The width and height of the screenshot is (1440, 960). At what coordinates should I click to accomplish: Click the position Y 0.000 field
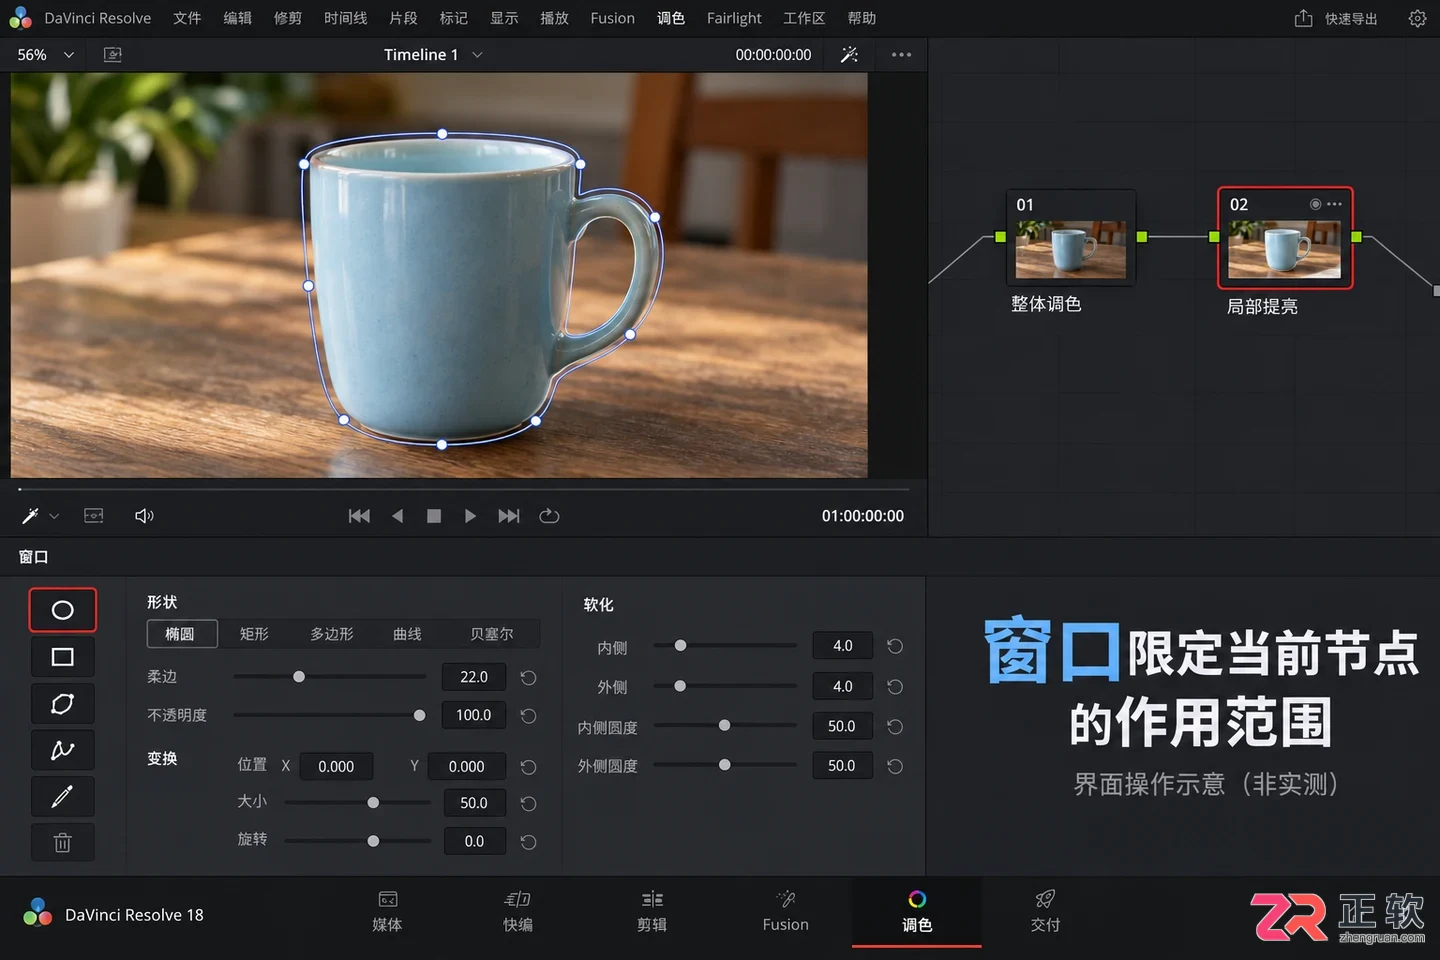466,766
